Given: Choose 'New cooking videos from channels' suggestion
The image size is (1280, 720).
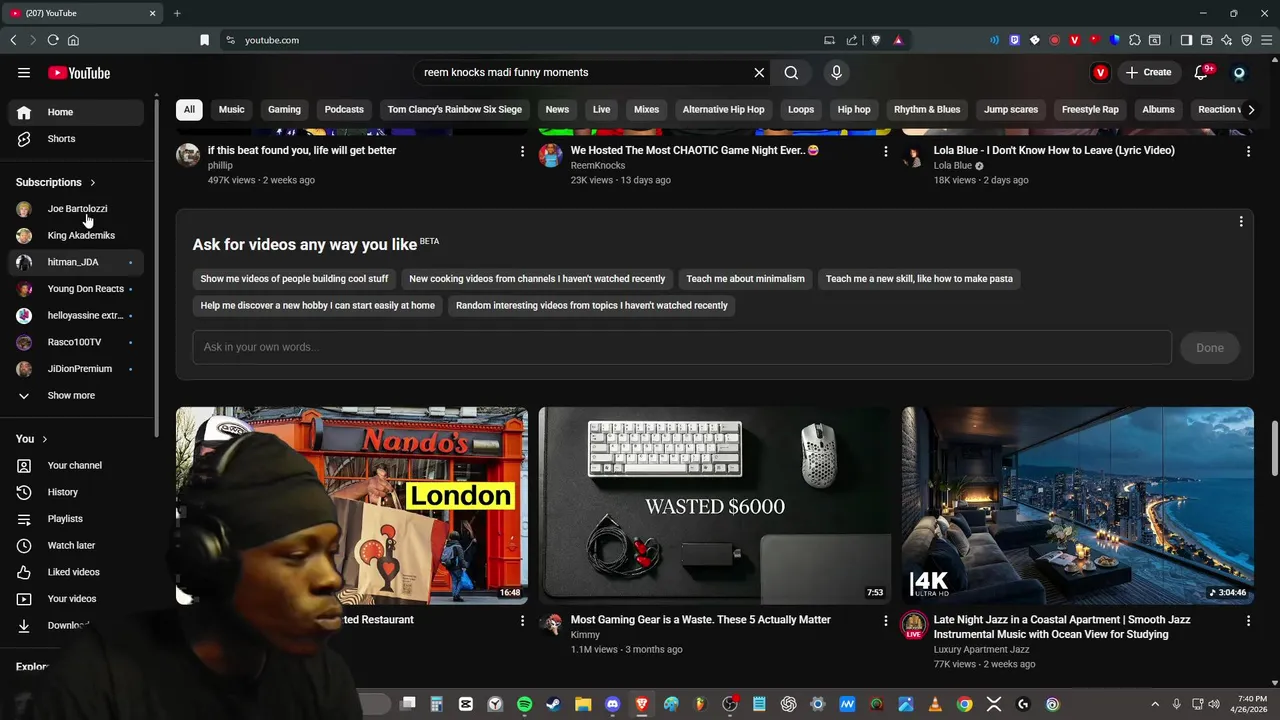Looking at the screenshot, I should (537, 279).
